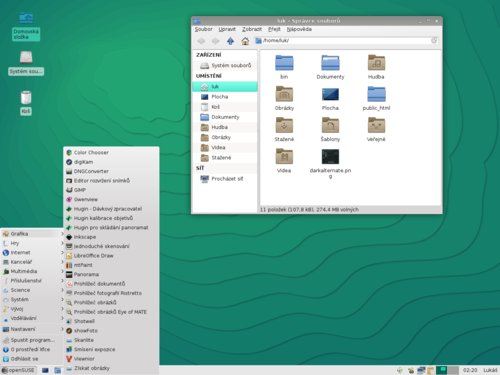Expand the Příslušenství category submenu

(x=32, y=280)
